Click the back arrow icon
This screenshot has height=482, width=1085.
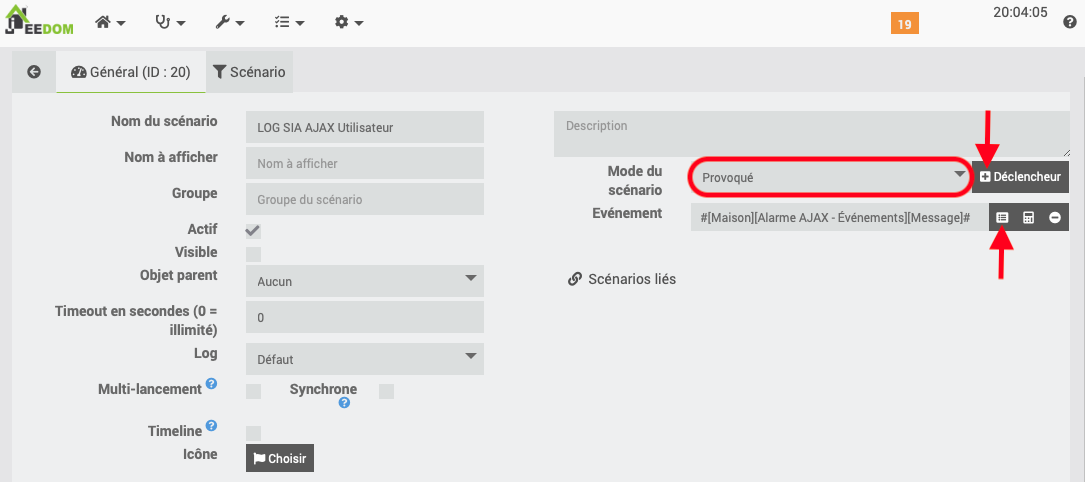pyautogui.click(x=34, y=72)
